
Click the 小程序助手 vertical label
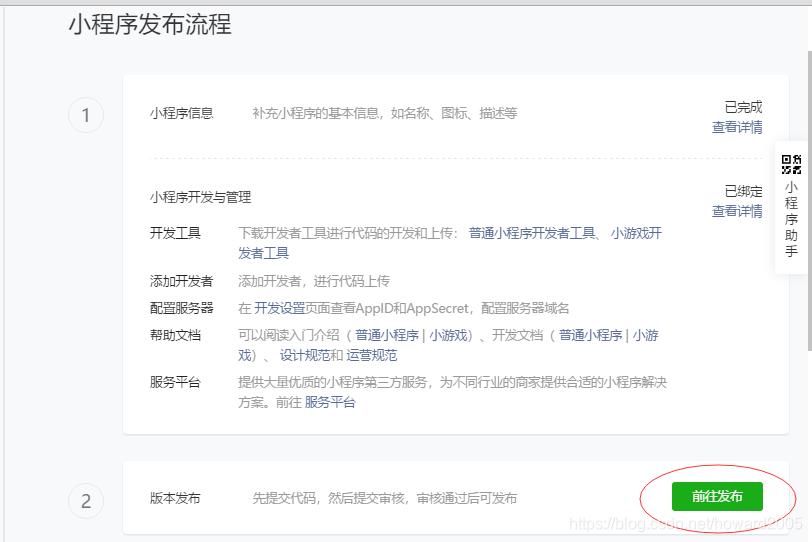791,219
